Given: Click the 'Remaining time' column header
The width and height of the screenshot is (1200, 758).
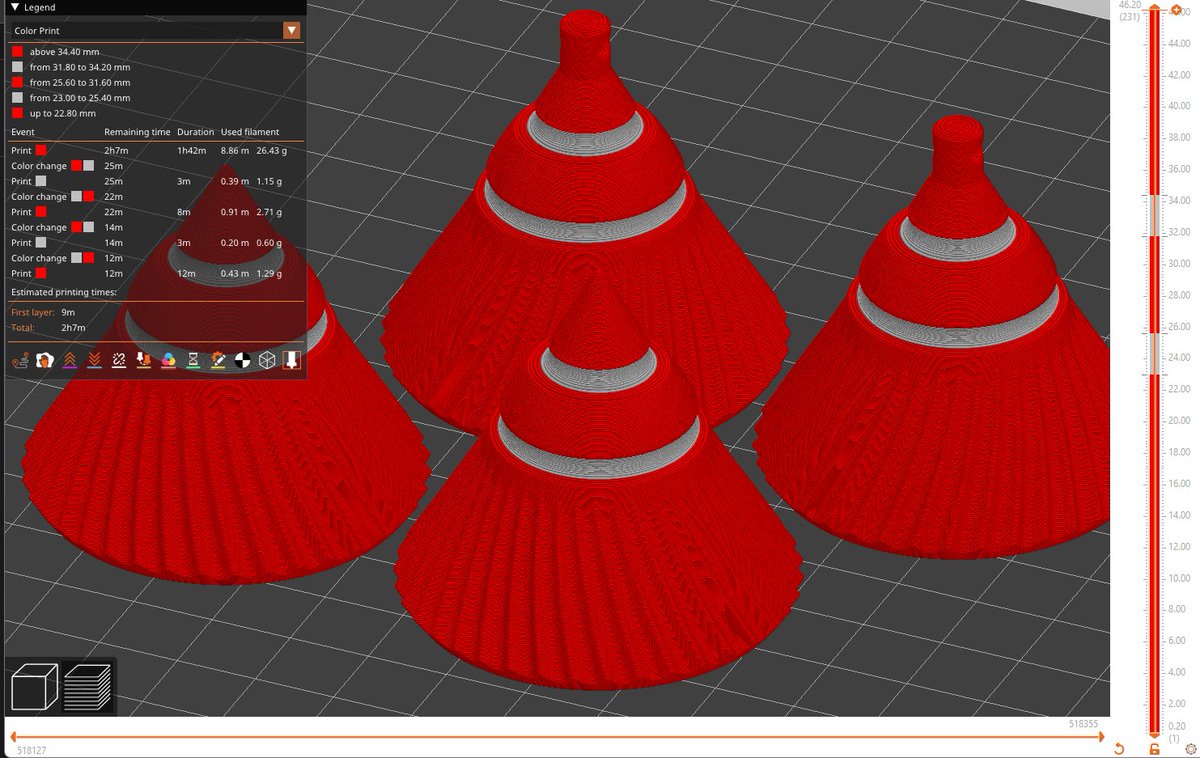Looking at the screenshot, I should (x=137, y=132).
